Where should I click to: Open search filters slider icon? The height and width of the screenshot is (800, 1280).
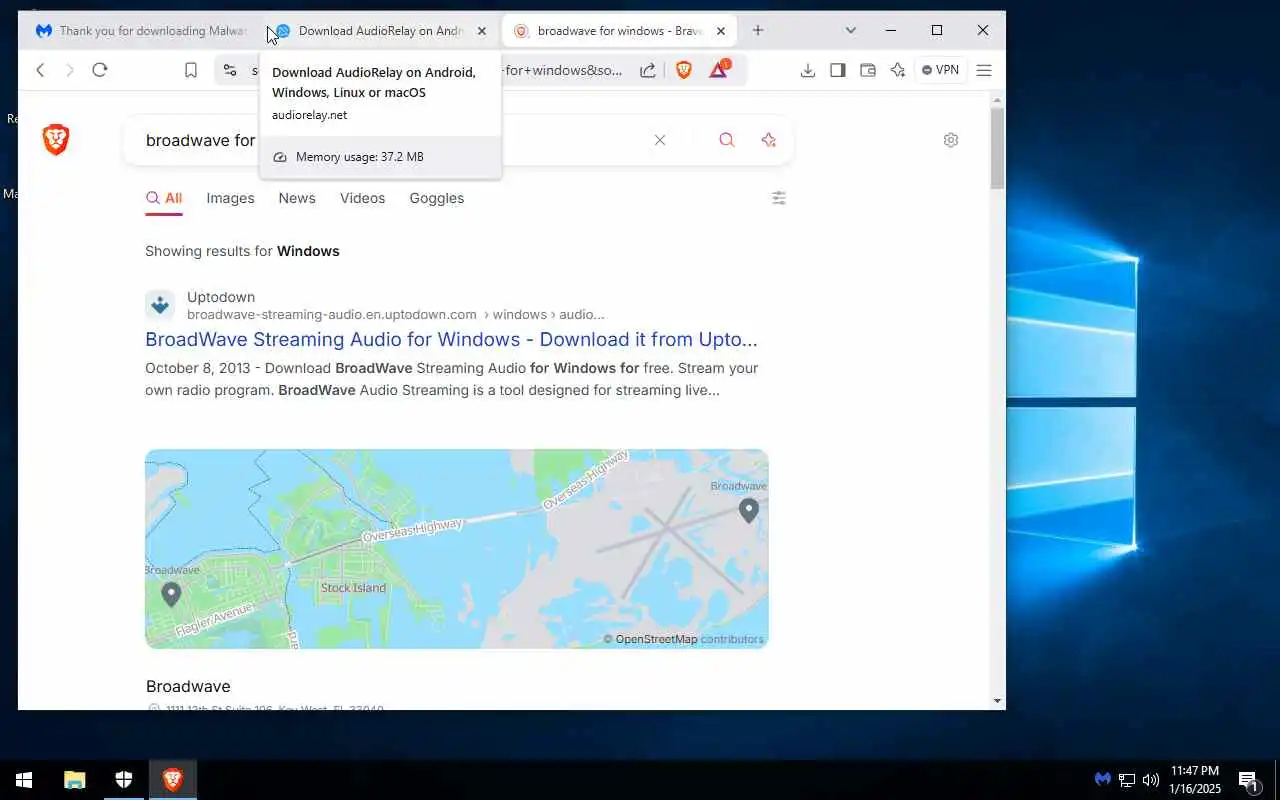point(779,198)
